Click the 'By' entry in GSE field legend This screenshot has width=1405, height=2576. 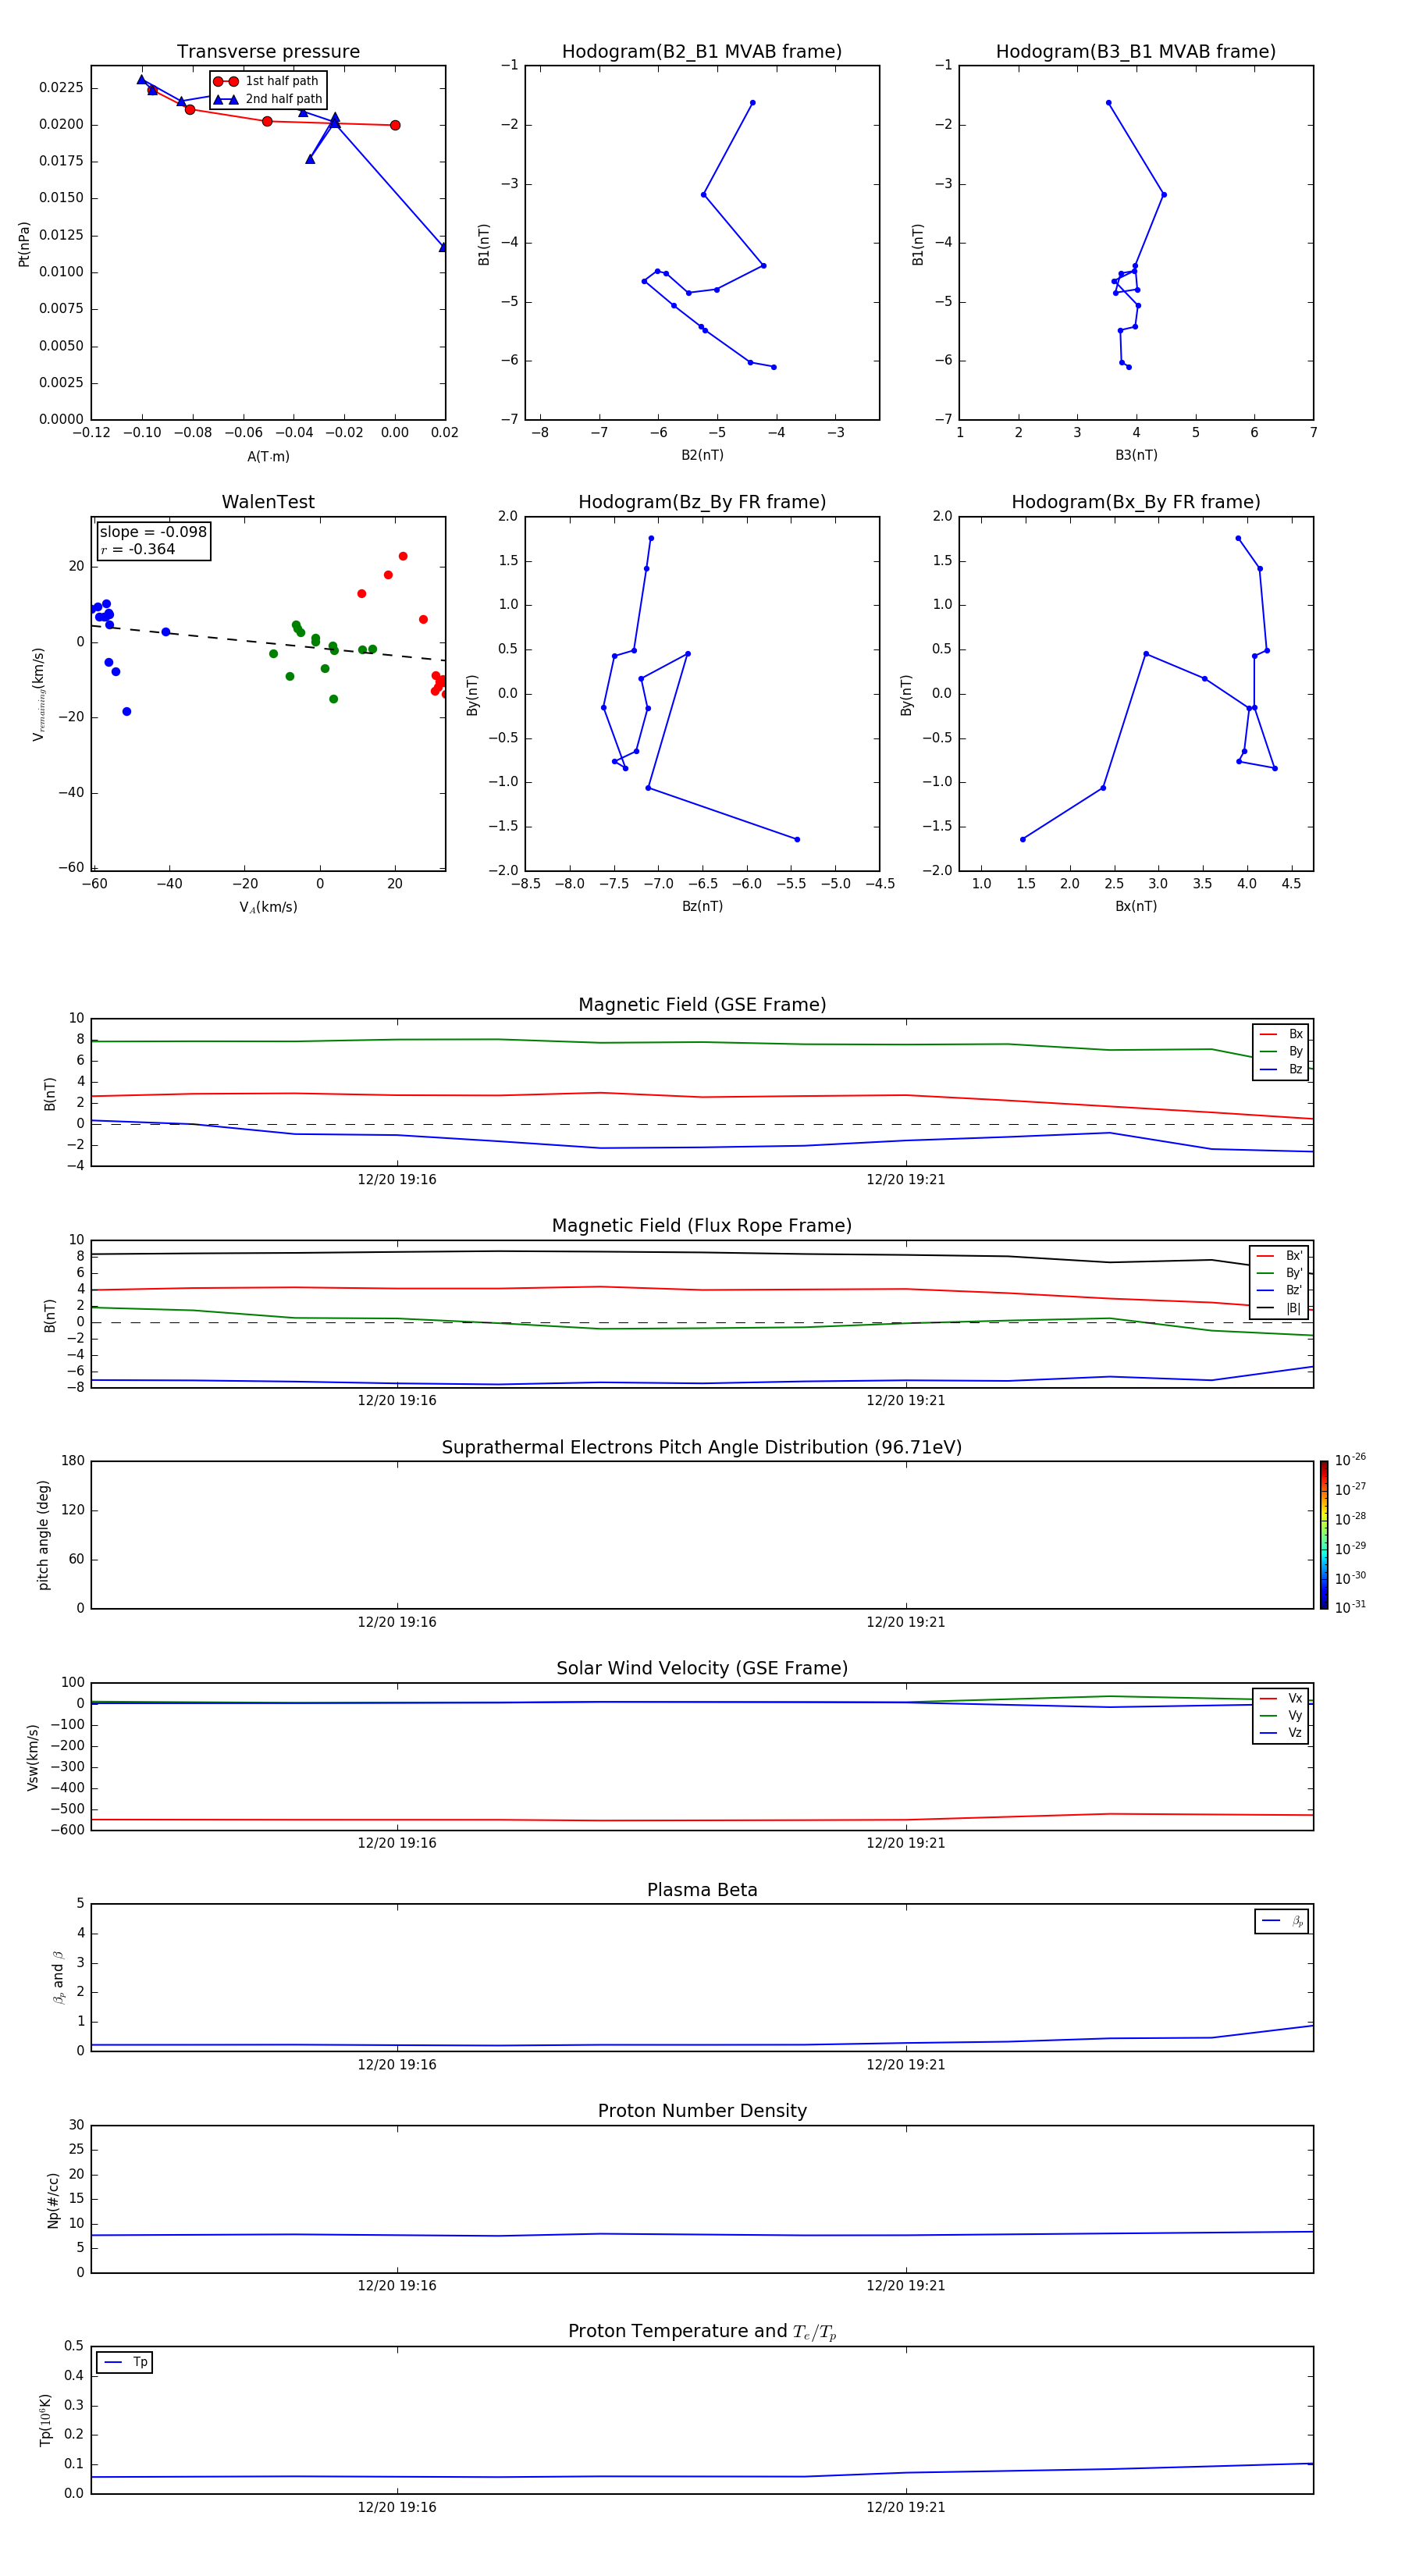1281,1051
